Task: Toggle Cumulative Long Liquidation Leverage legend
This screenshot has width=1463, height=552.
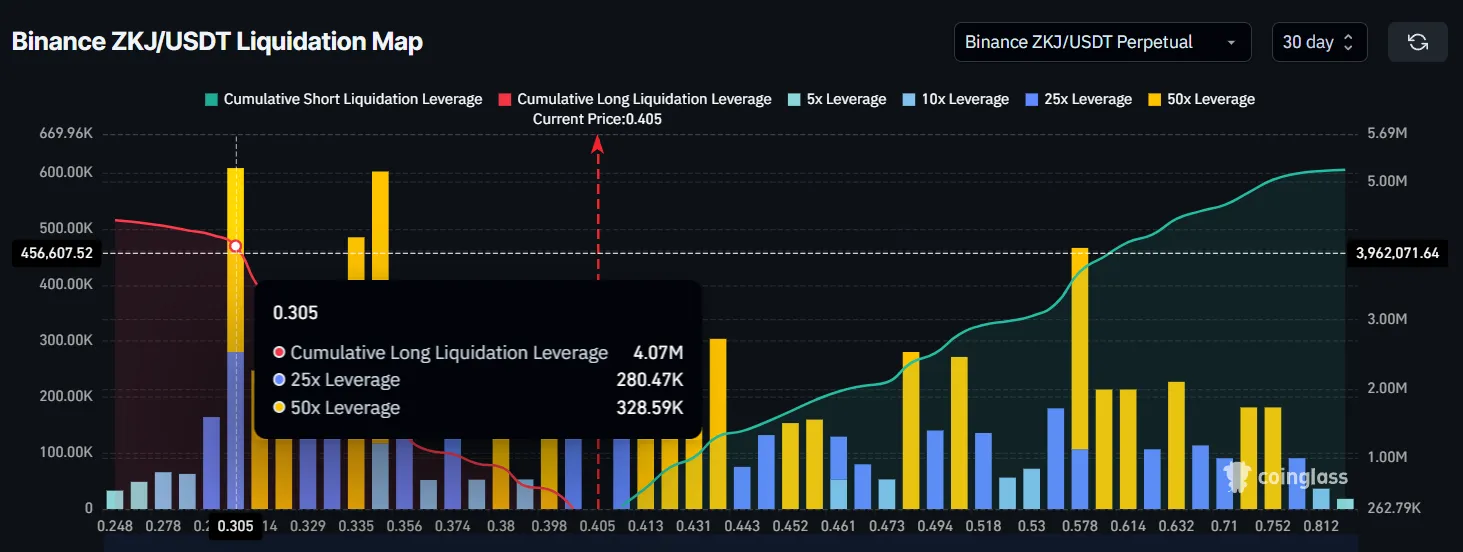Action: [x=635, y=99]
